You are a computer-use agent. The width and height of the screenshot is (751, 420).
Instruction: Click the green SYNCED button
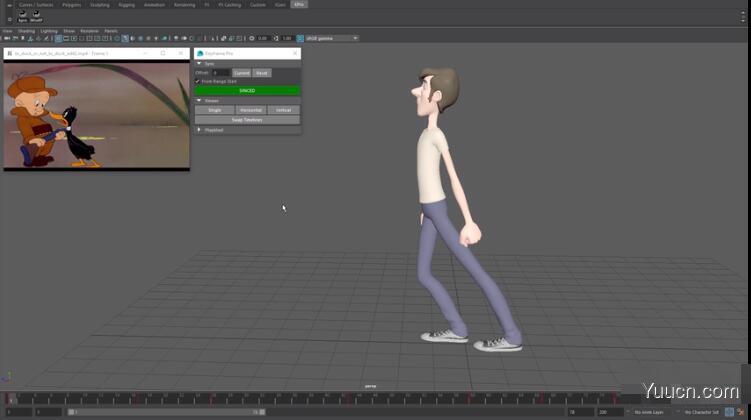click(x=247, y=91)
